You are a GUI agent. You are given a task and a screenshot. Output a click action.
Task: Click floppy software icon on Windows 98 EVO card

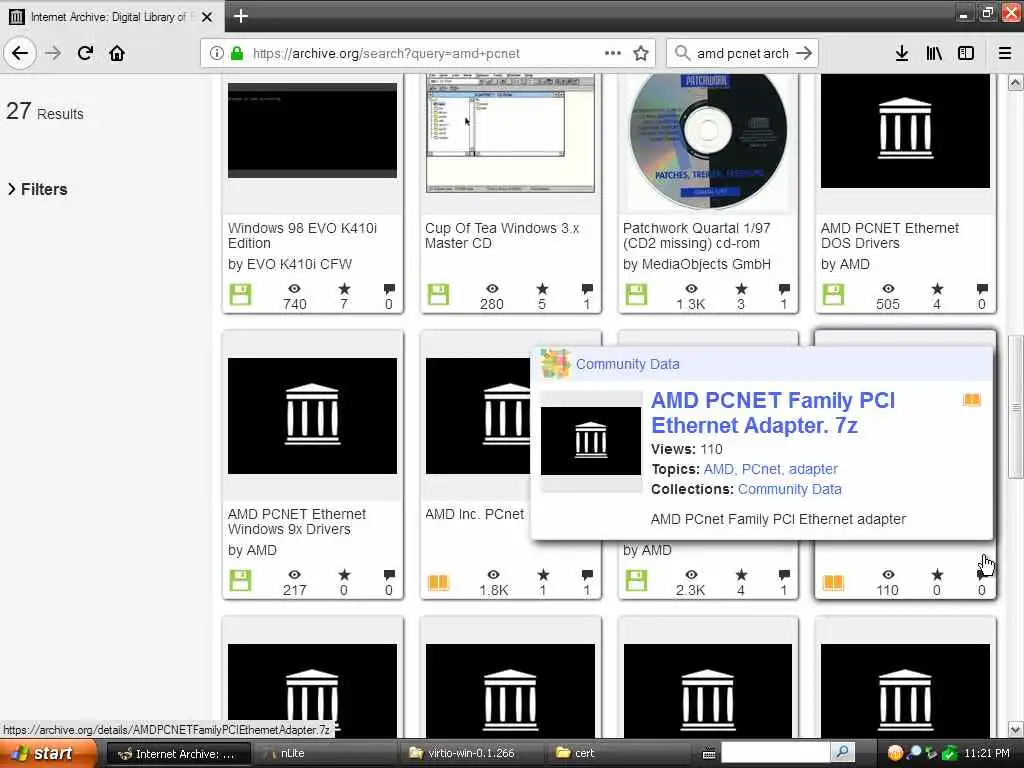point(240,295)
